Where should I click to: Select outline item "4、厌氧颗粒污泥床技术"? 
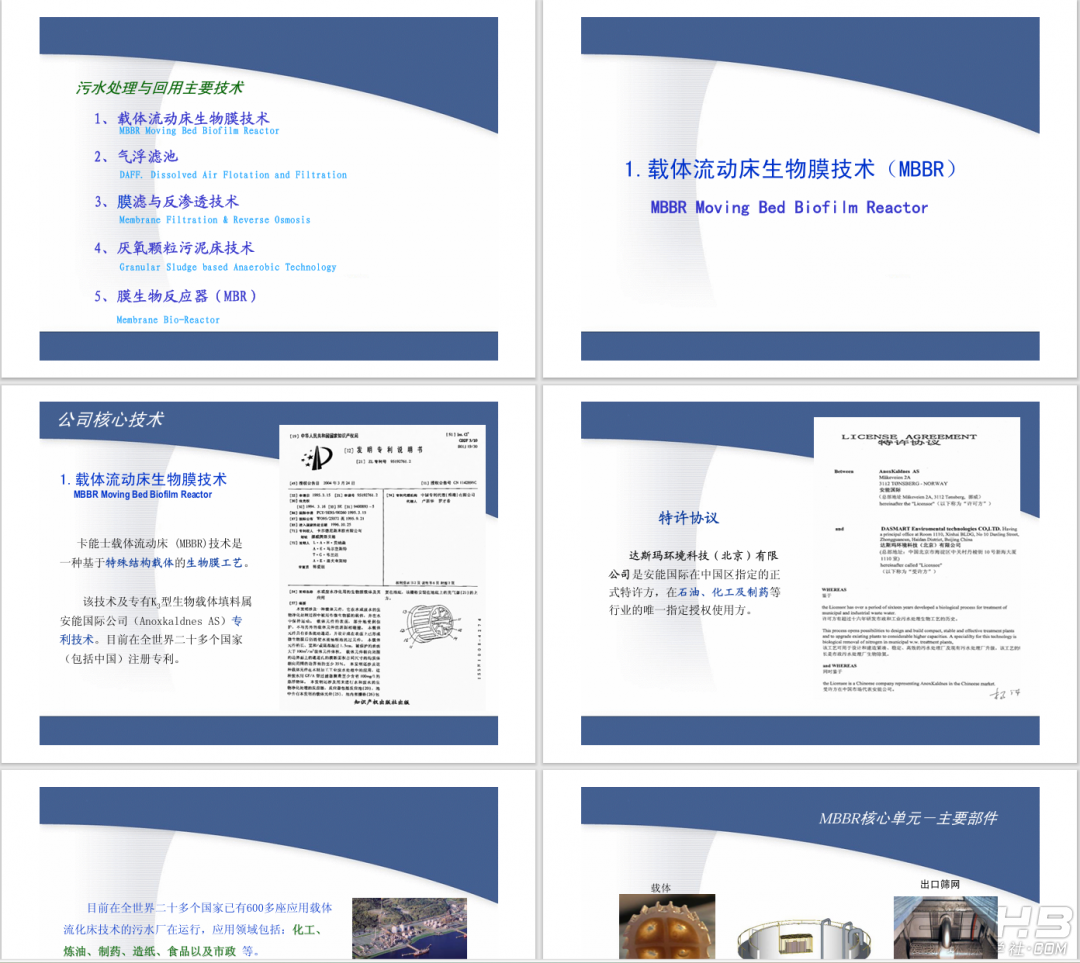tap(174, 248)
